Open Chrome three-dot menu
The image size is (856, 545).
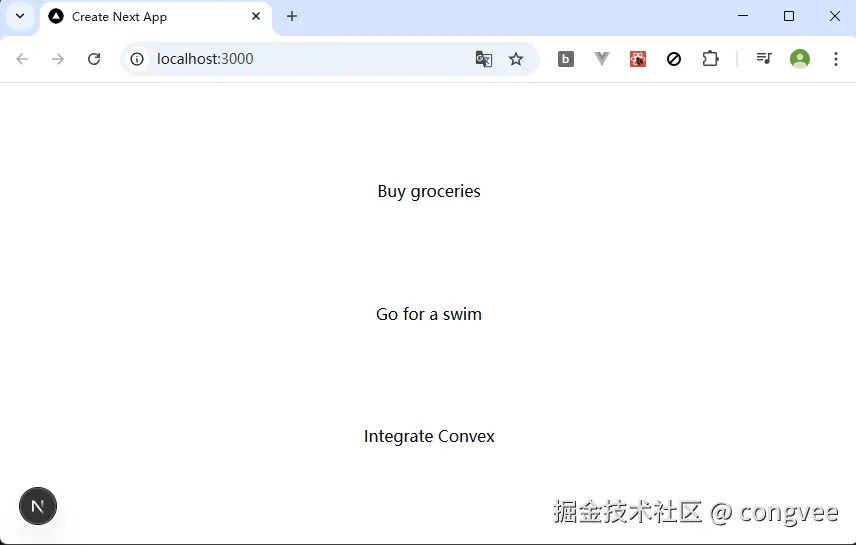(x=836, y=58)
